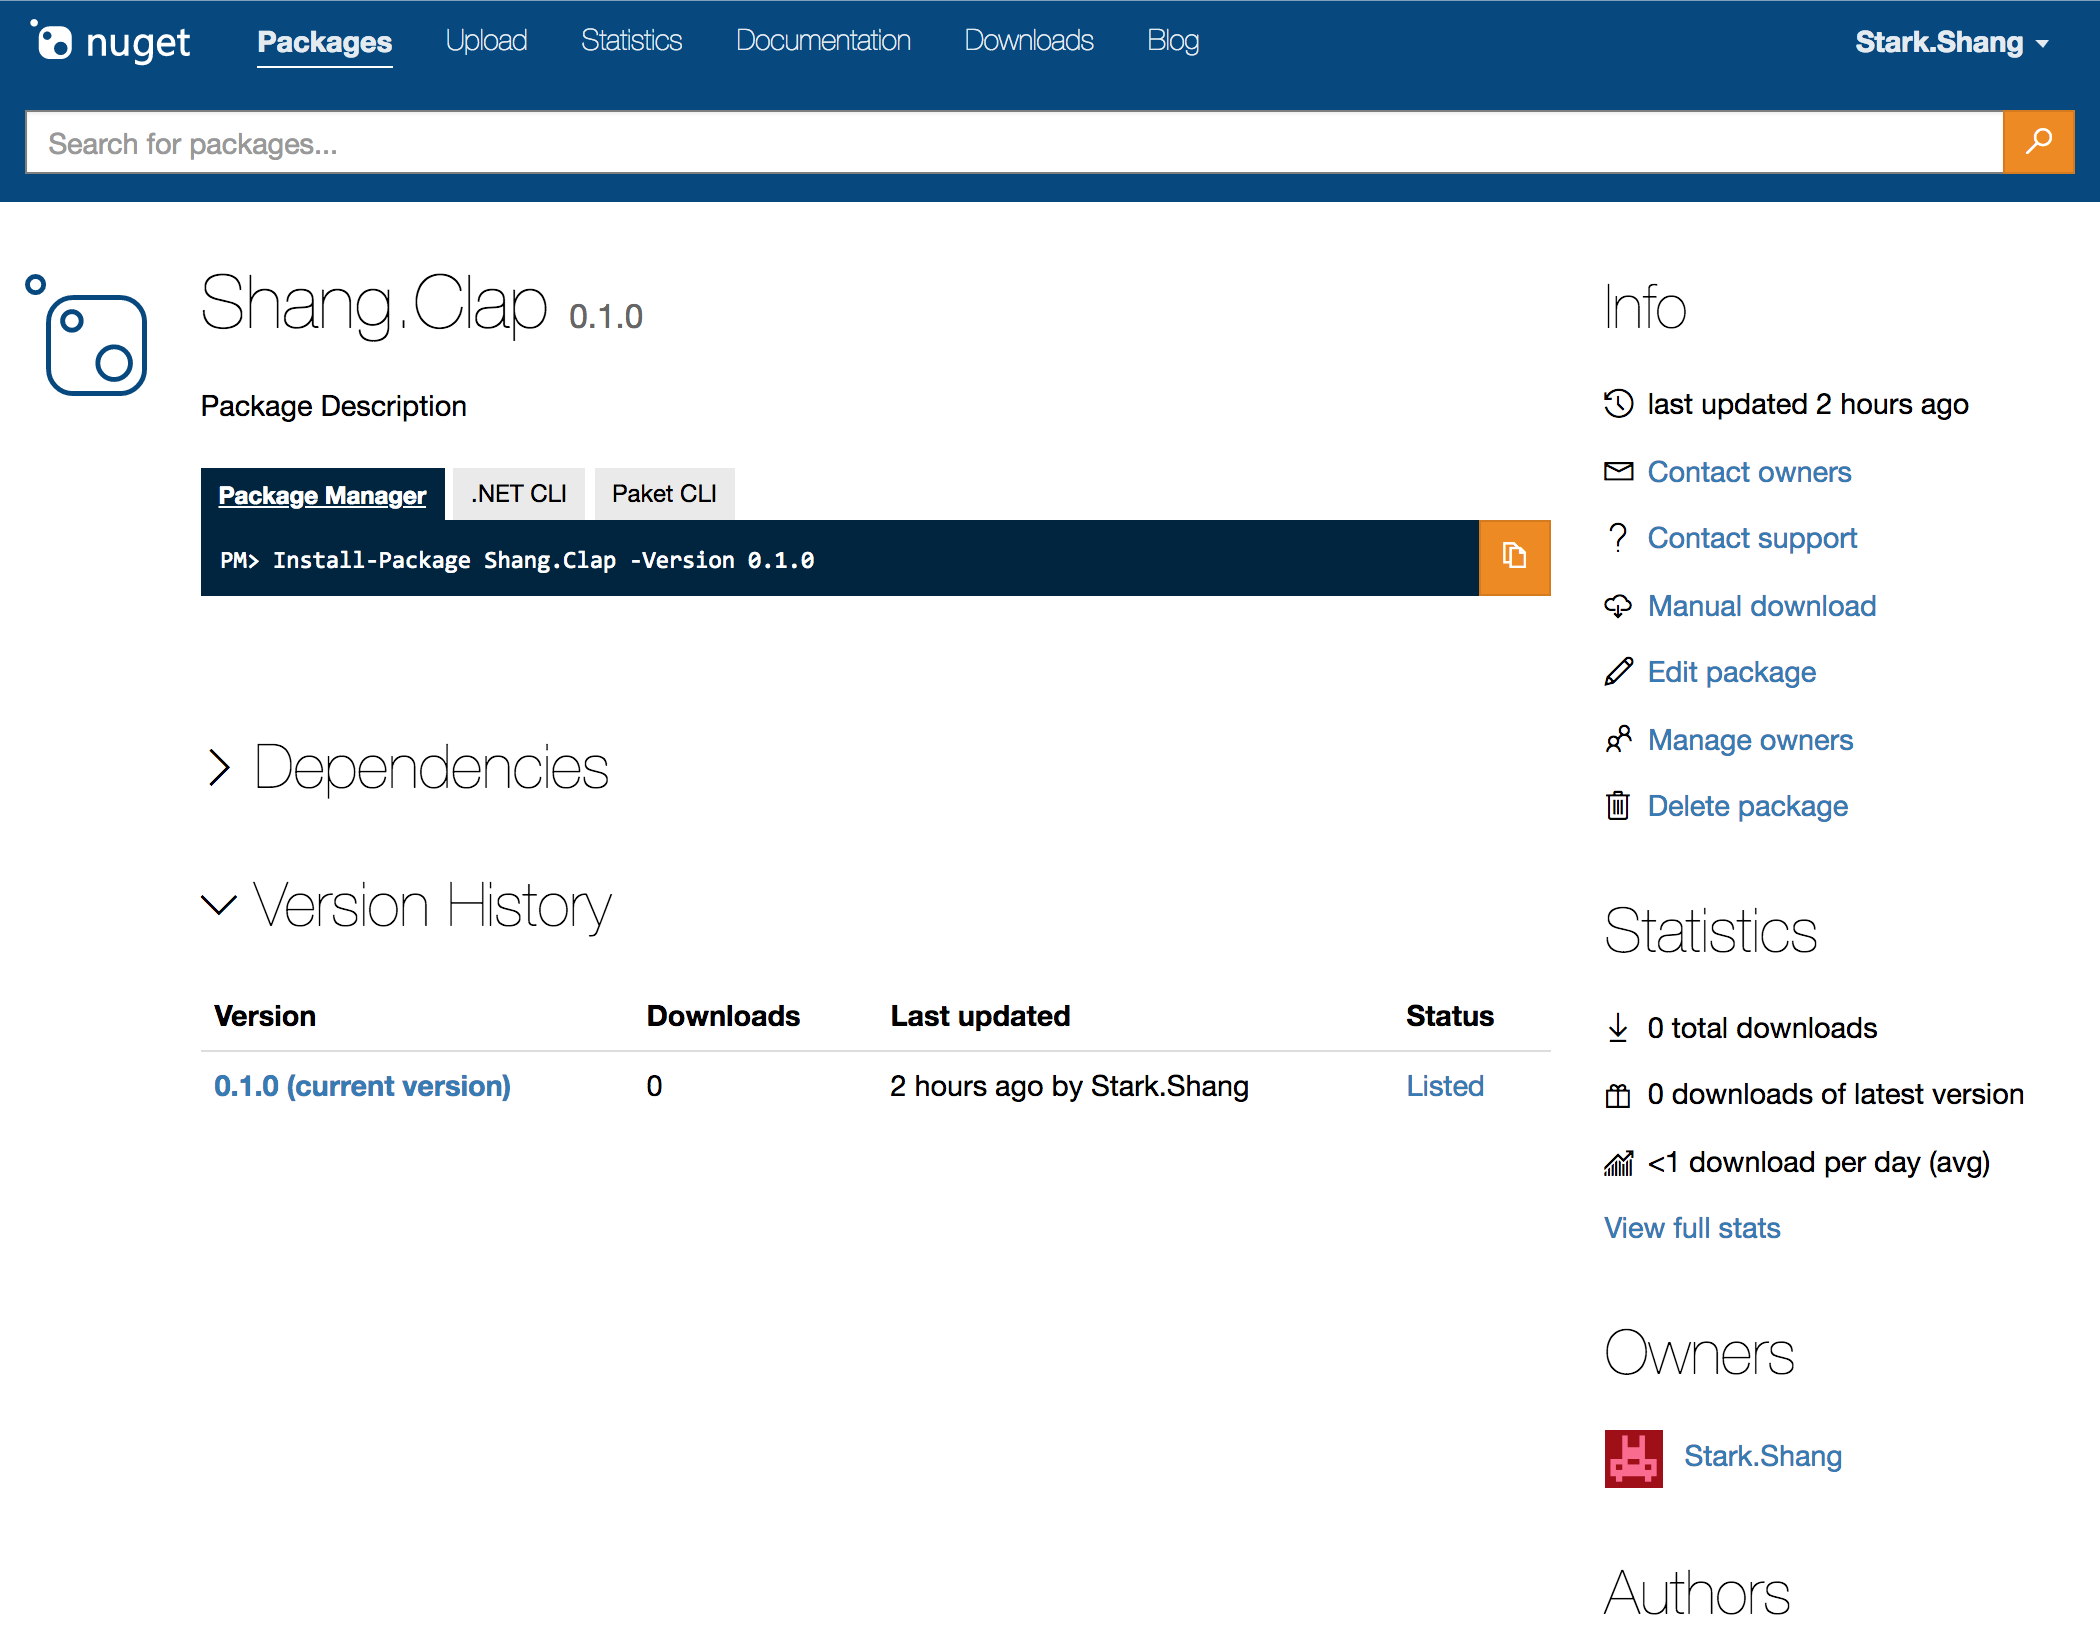Navigate to the Upload page
2100x1652 pixels.
(x=486, y=40)
